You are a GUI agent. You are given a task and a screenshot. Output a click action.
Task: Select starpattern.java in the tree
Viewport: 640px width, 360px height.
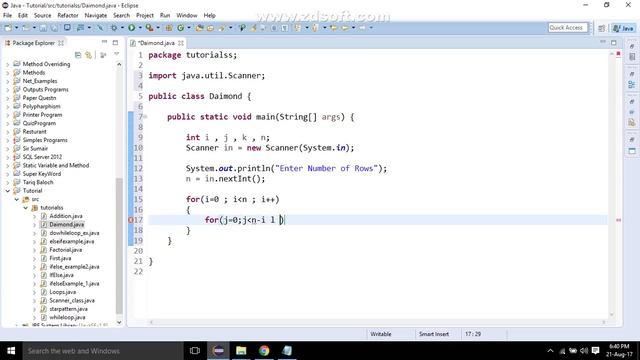click(68, 309)
